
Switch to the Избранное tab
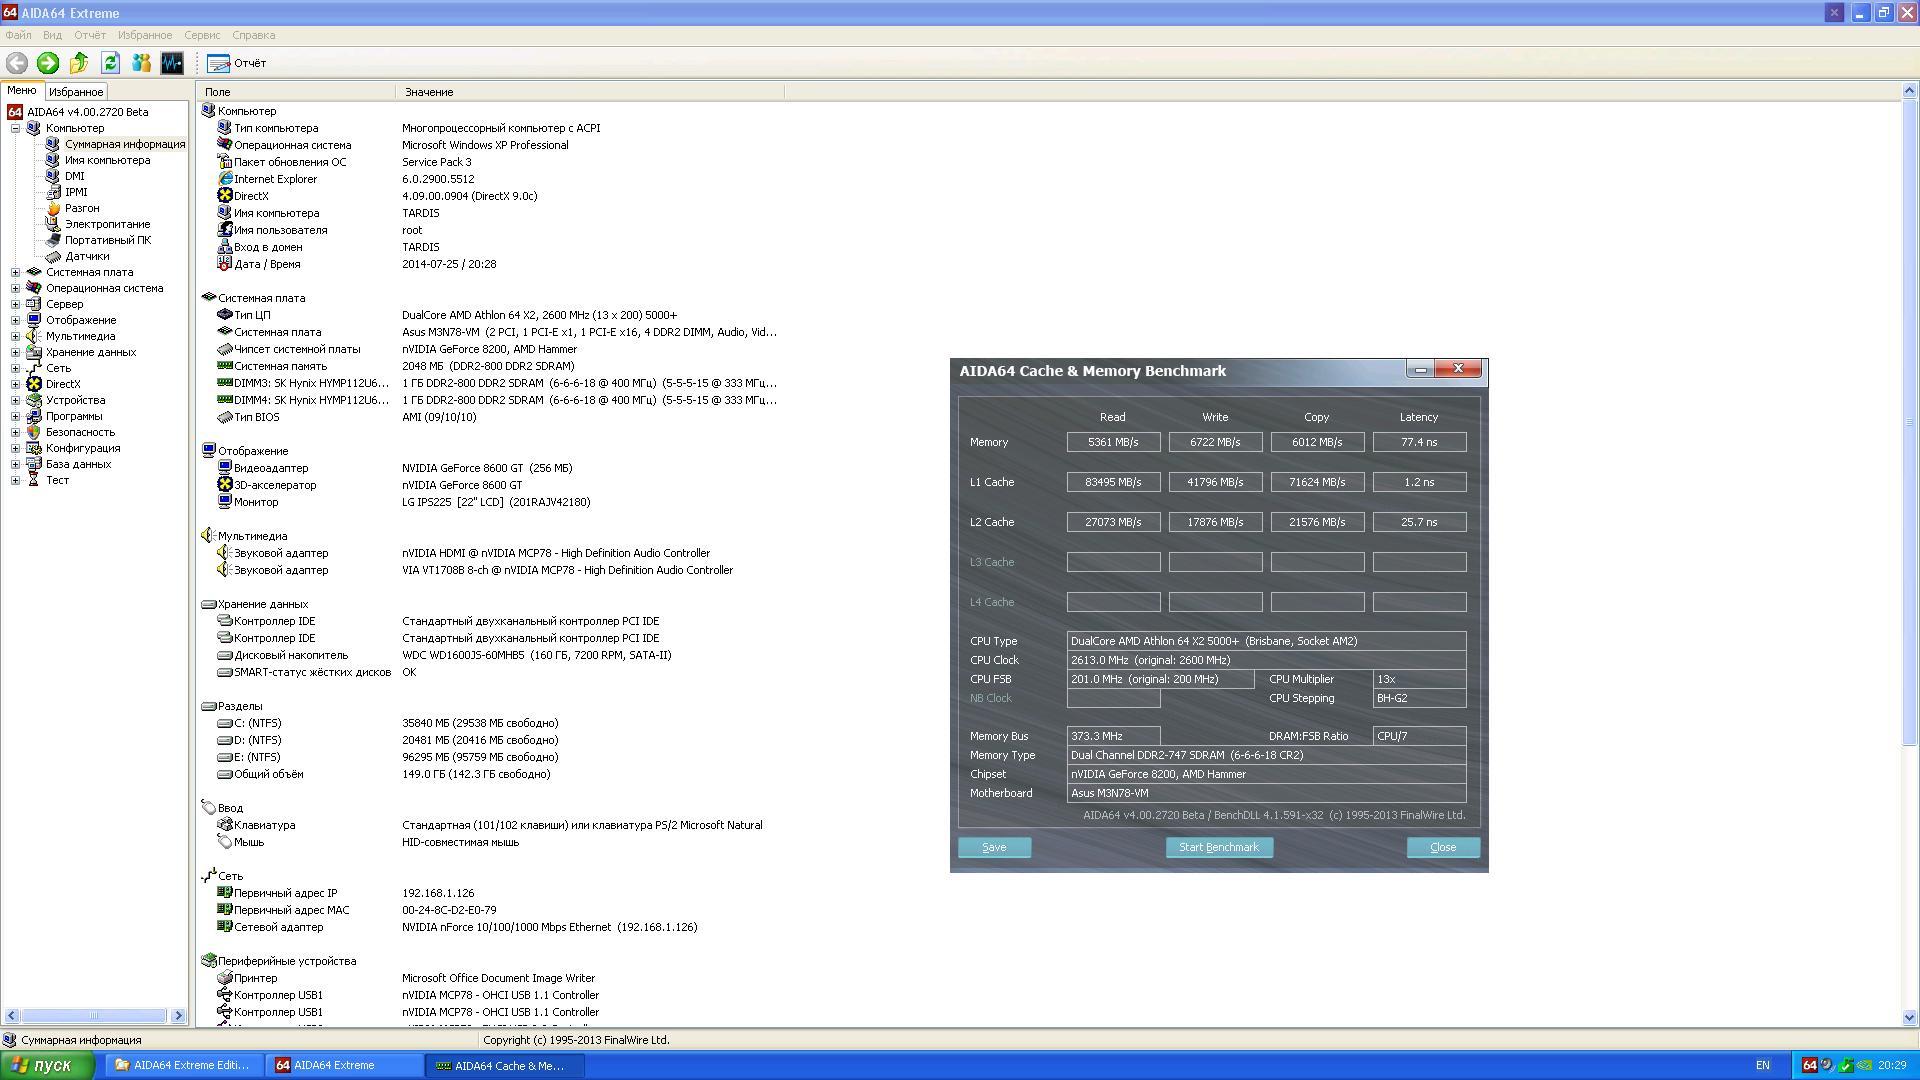coord(76,92)
